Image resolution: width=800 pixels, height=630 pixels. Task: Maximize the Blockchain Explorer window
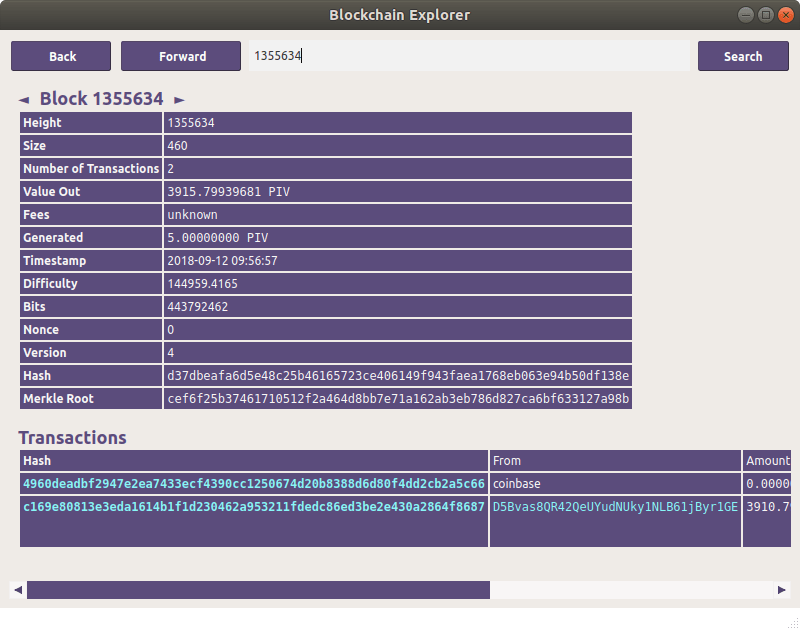765,15
